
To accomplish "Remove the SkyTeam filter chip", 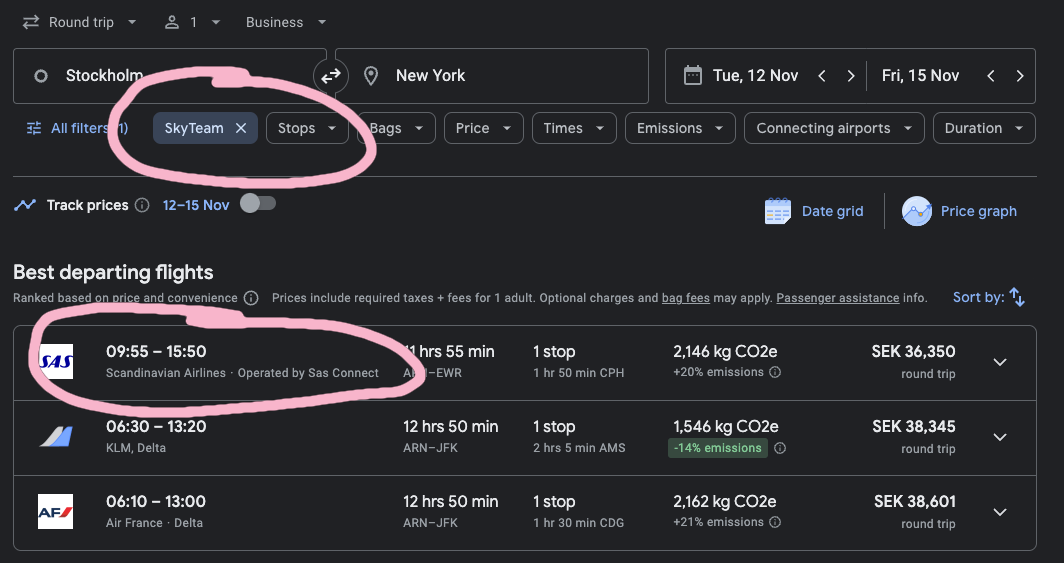I will coord(241,128).
